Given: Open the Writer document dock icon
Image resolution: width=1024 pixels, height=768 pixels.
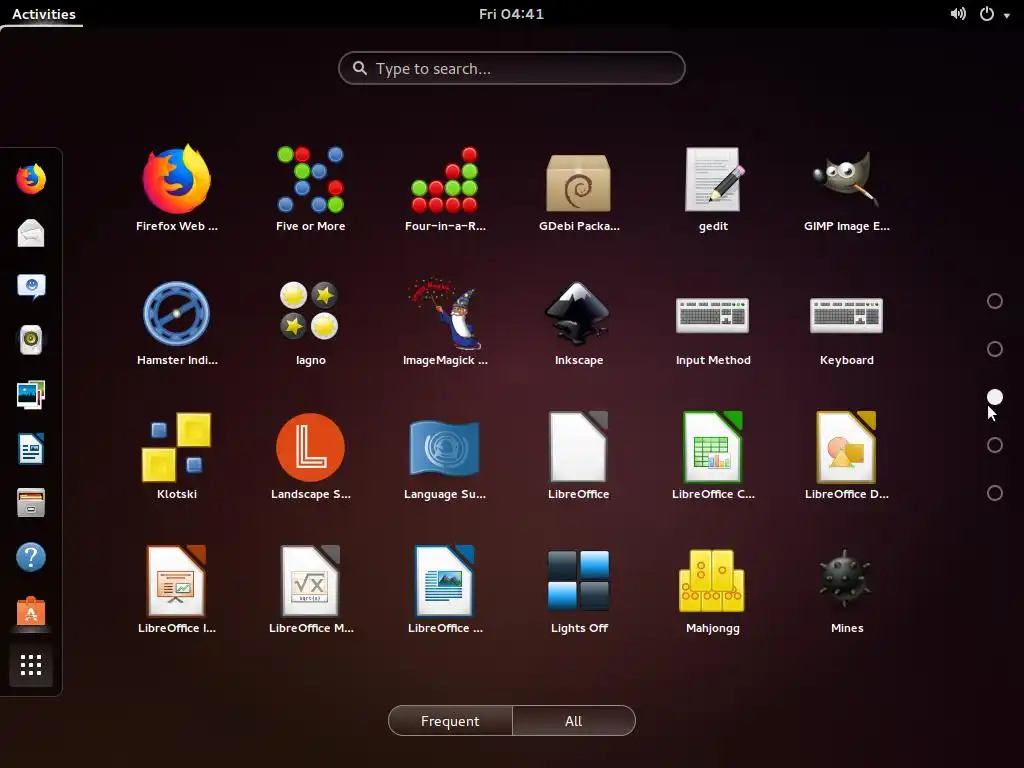Looking at the screenshot, I should tap(31, 449).
